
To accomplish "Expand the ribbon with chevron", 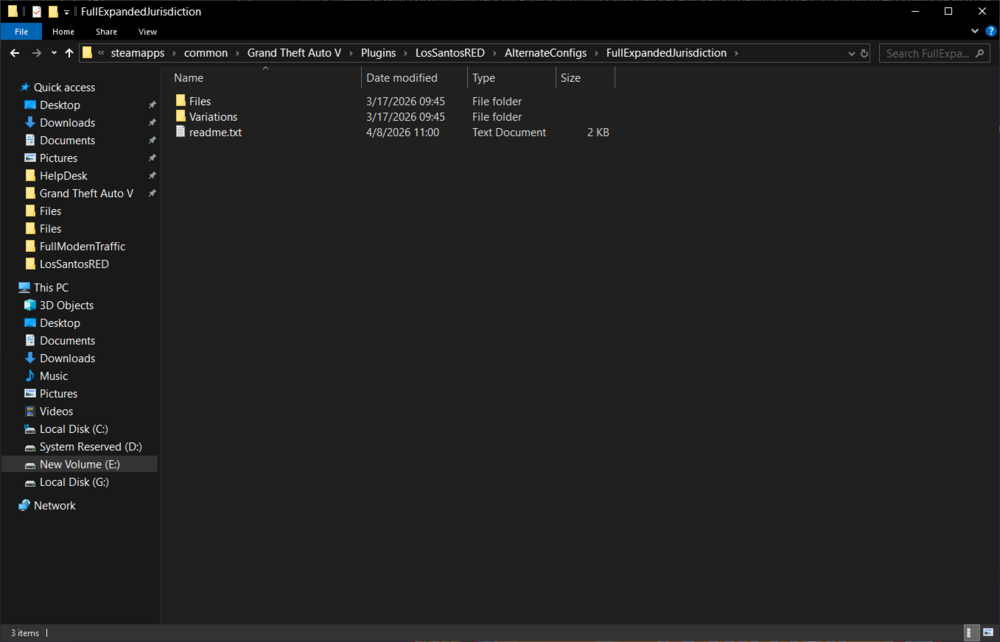I will pos(974,31).
